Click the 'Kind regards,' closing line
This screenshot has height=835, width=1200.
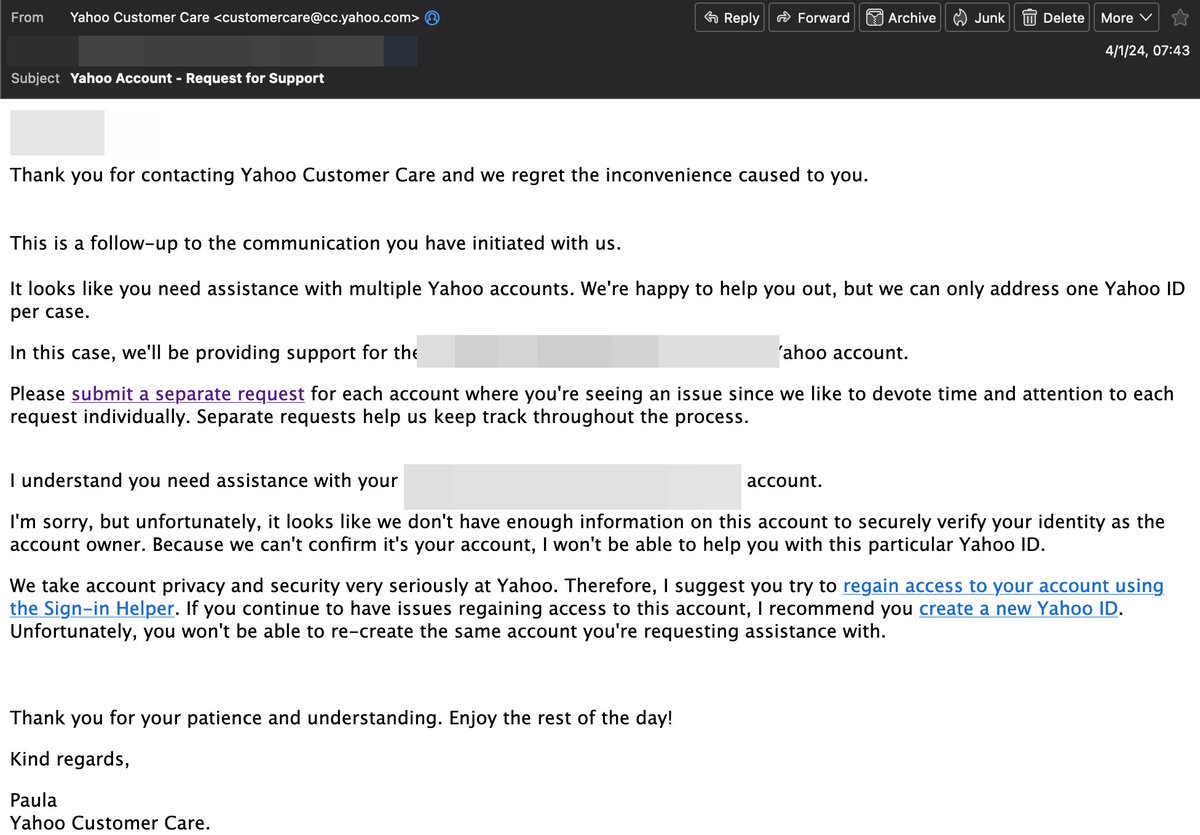click(70, 760)
